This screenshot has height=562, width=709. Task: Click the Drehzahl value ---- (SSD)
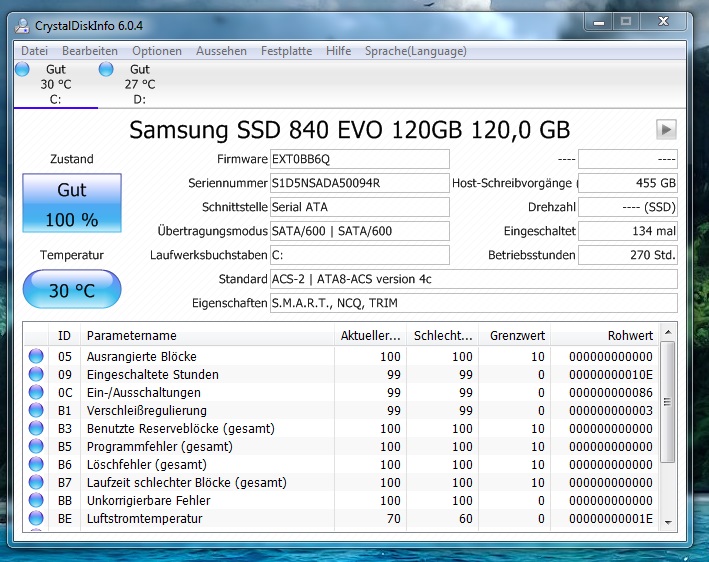tap(628, 207)
